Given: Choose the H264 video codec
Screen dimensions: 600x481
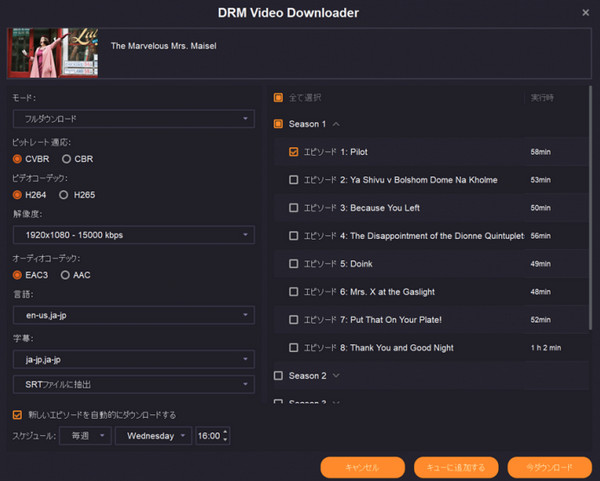Looking at the screenshot, I should click(x=29, y=195).
